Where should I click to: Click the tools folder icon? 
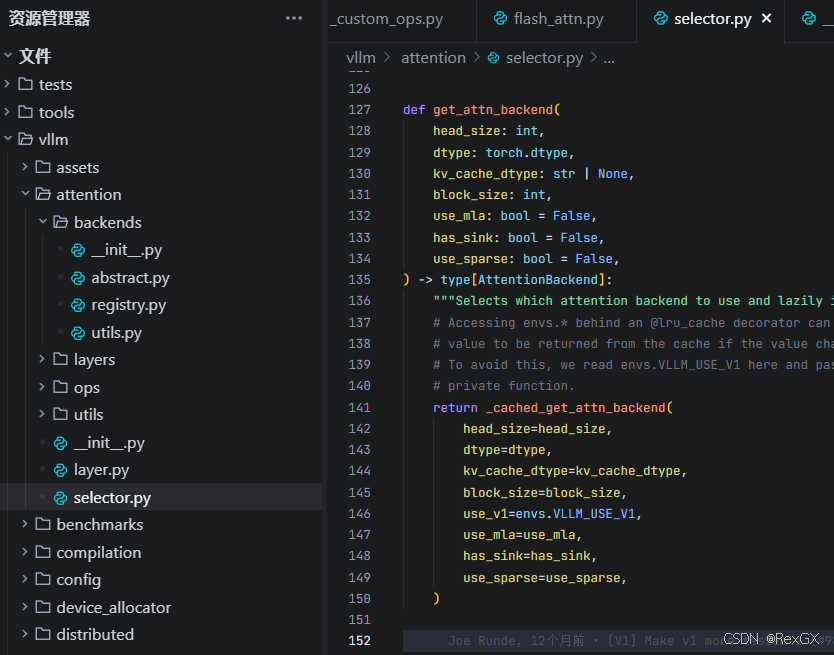25,112
